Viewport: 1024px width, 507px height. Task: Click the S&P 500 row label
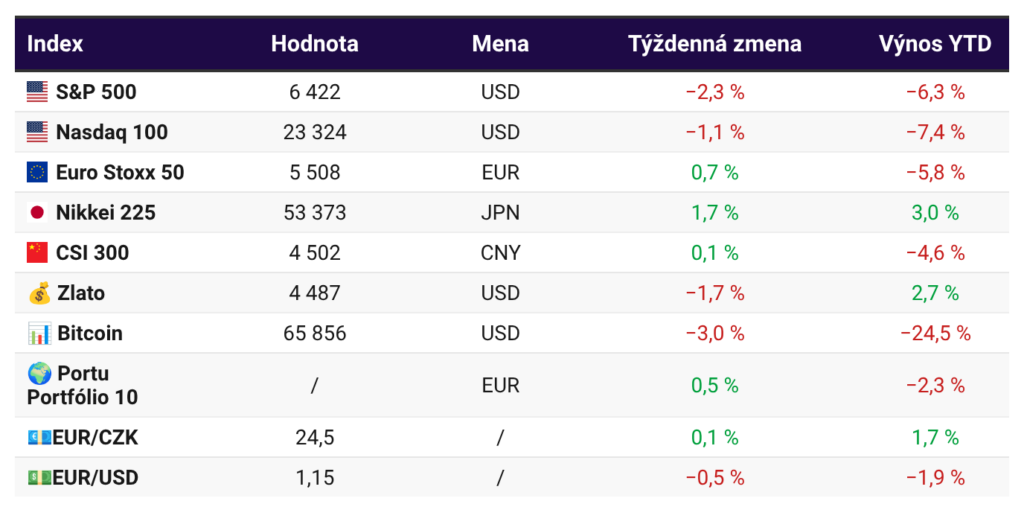pos(96,92)
